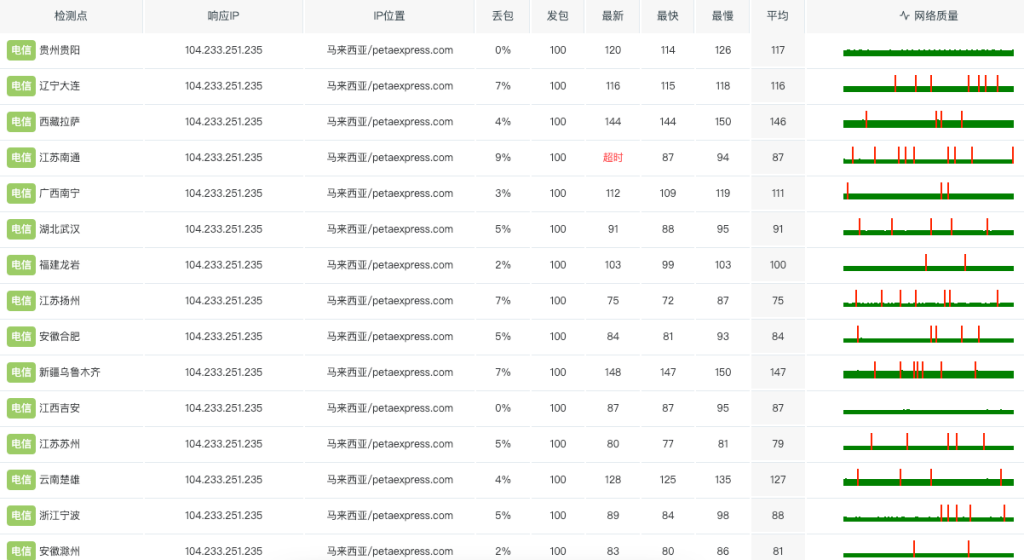Screen dimensions: 1024x560
Task: Click the pulse icon next to 网络质量 header
Action: [904, 16]
